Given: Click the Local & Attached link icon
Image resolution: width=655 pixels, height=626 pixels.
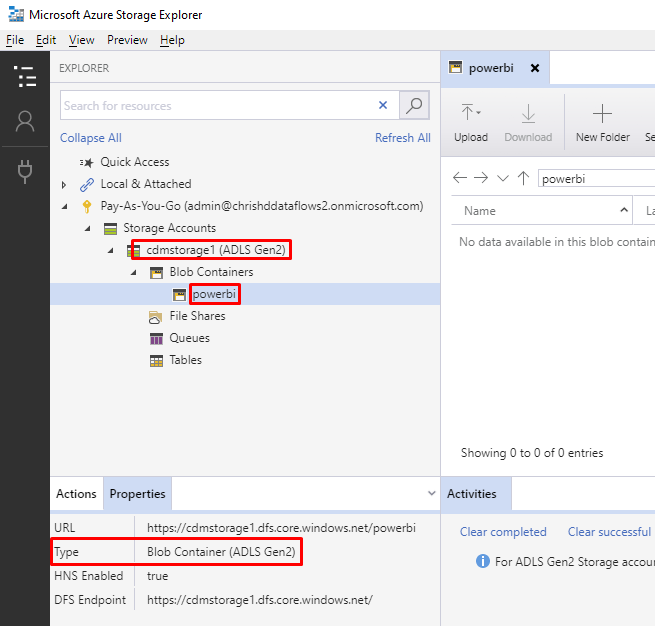Looking at the screenshot, I should pyautogui.click(x=87, y=185).
